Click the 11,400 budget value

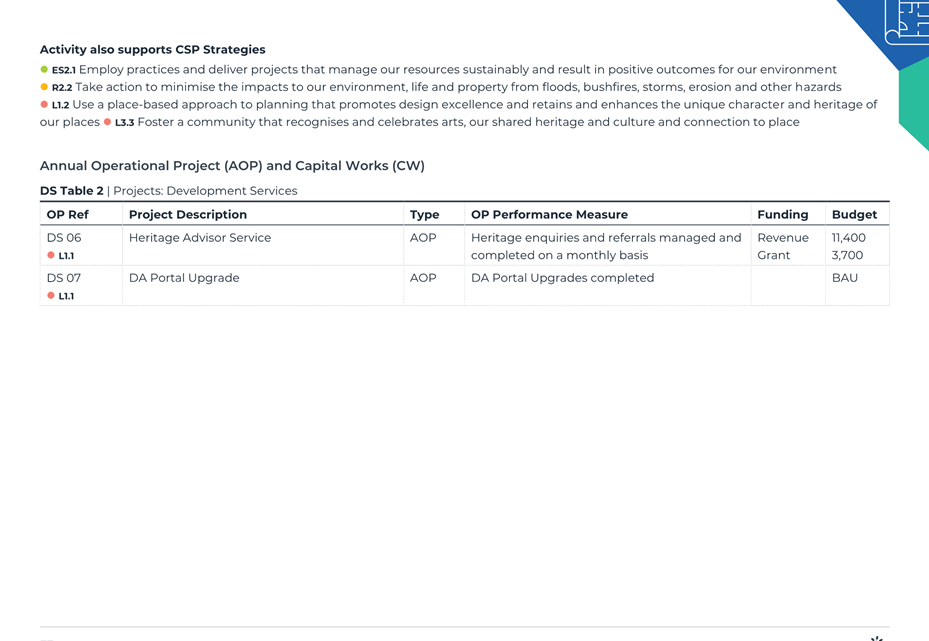(848, 238)
